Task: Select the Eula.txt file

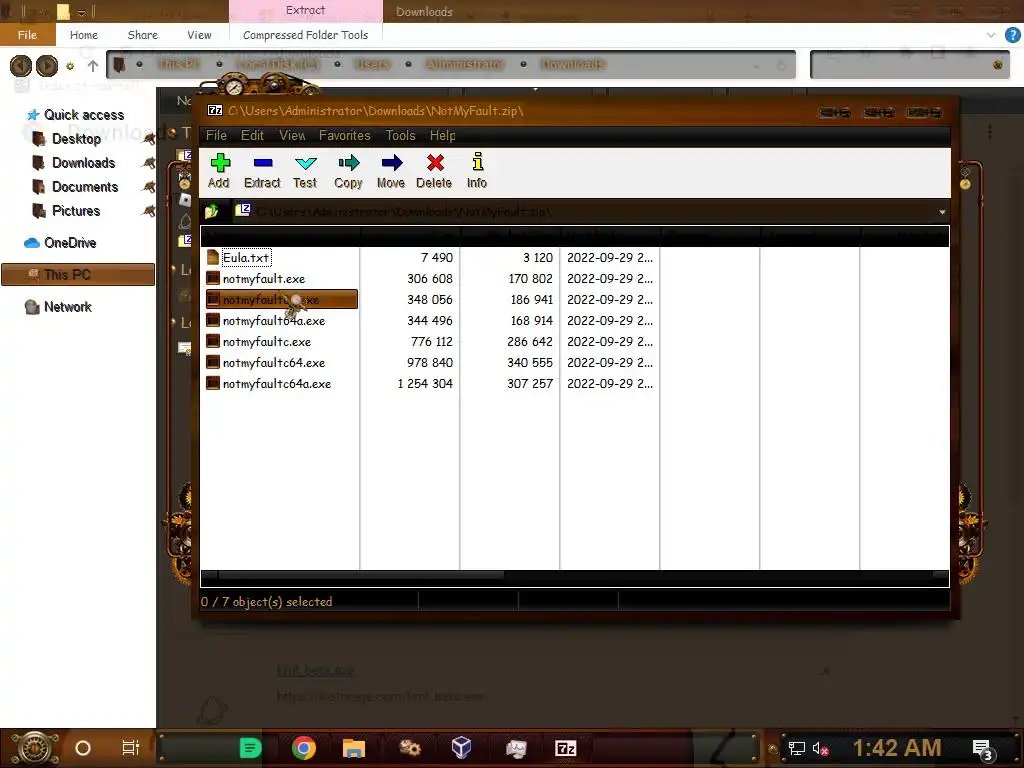Action: (x=246, y=257)
